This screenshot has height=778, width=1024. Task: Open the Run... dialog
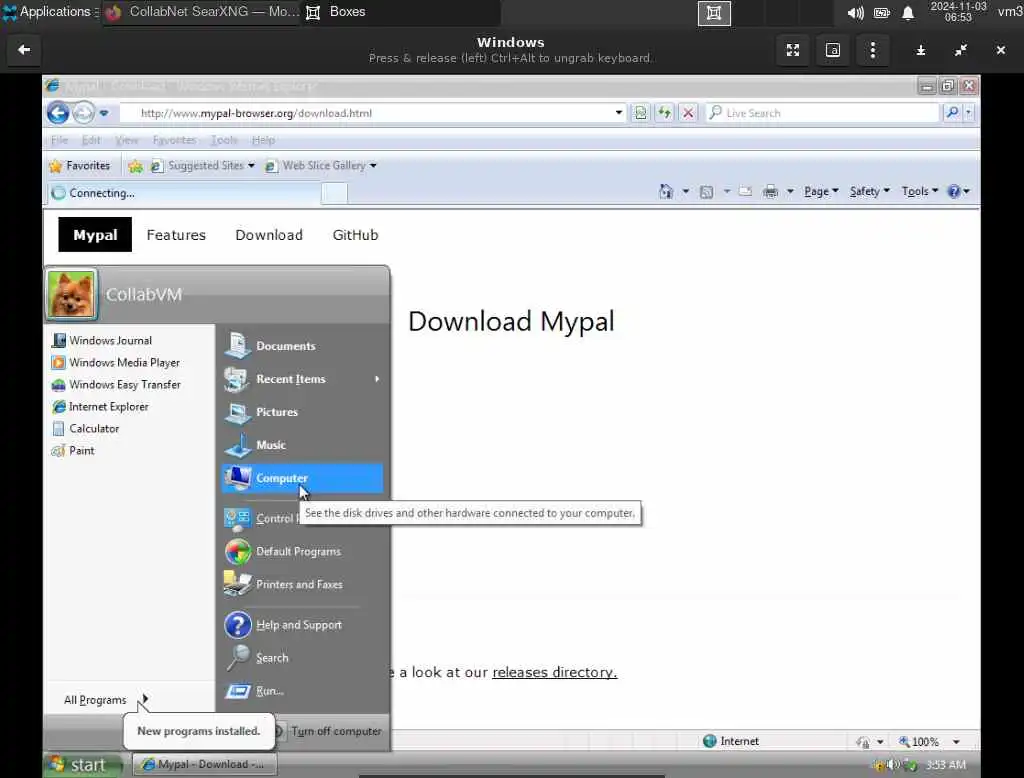[x=302, y=691]
